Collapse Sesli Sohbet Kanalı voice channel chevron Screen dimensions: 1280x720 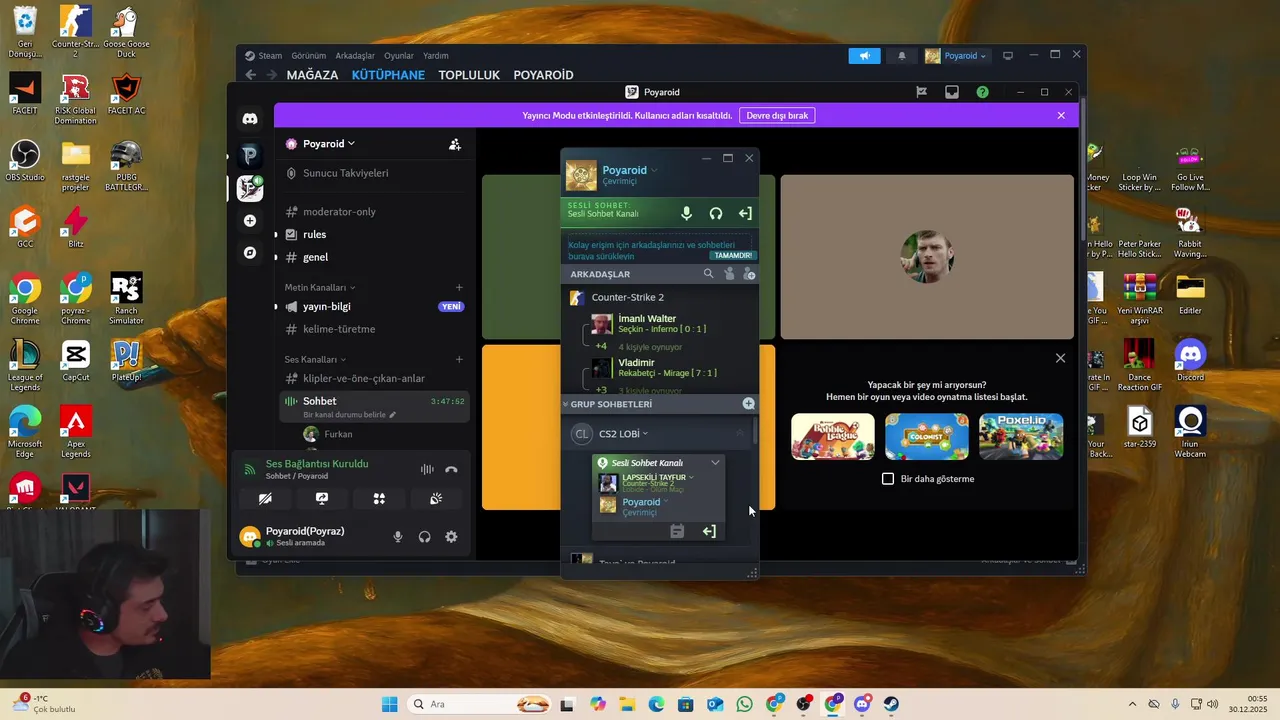point(715,463)
